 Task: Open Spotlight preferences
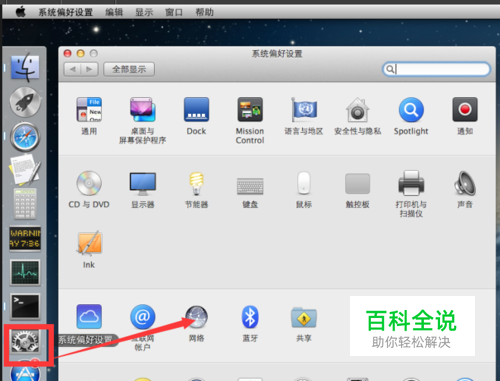click(x=411, y=110)
